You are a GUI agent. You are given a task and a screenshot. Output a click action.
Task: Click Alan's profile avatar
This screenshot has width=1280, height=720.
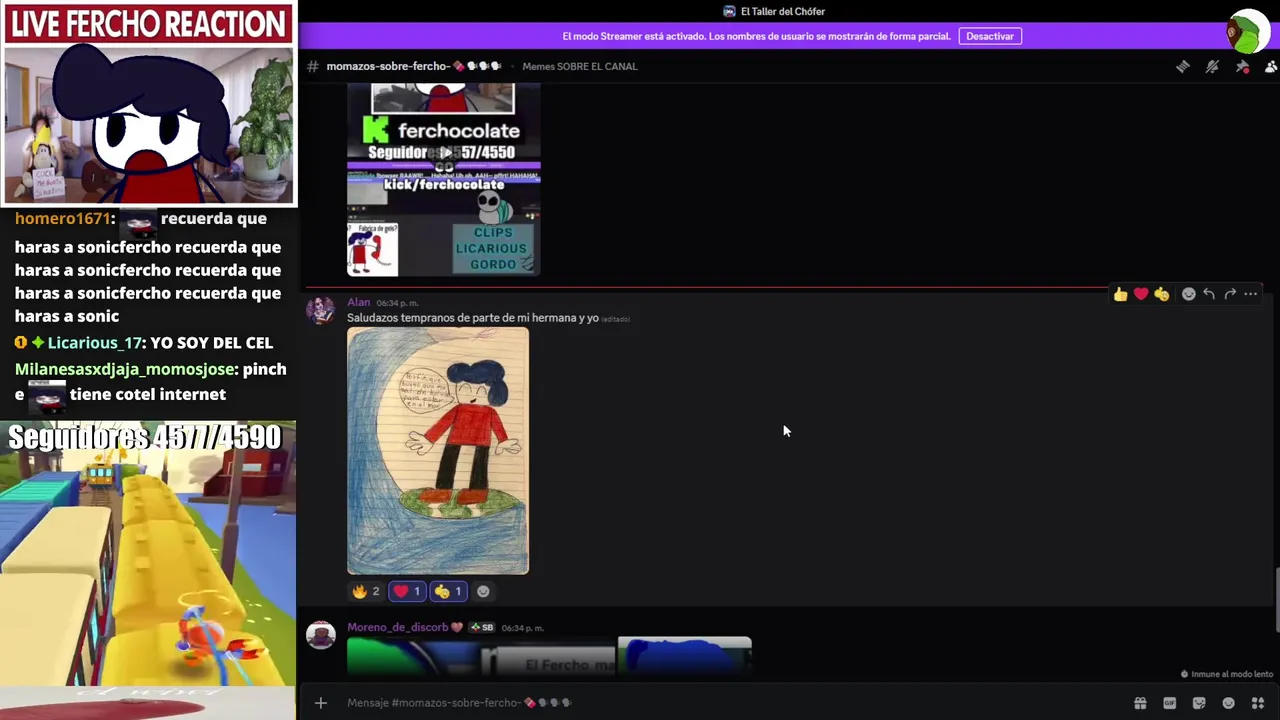(320, 311)
